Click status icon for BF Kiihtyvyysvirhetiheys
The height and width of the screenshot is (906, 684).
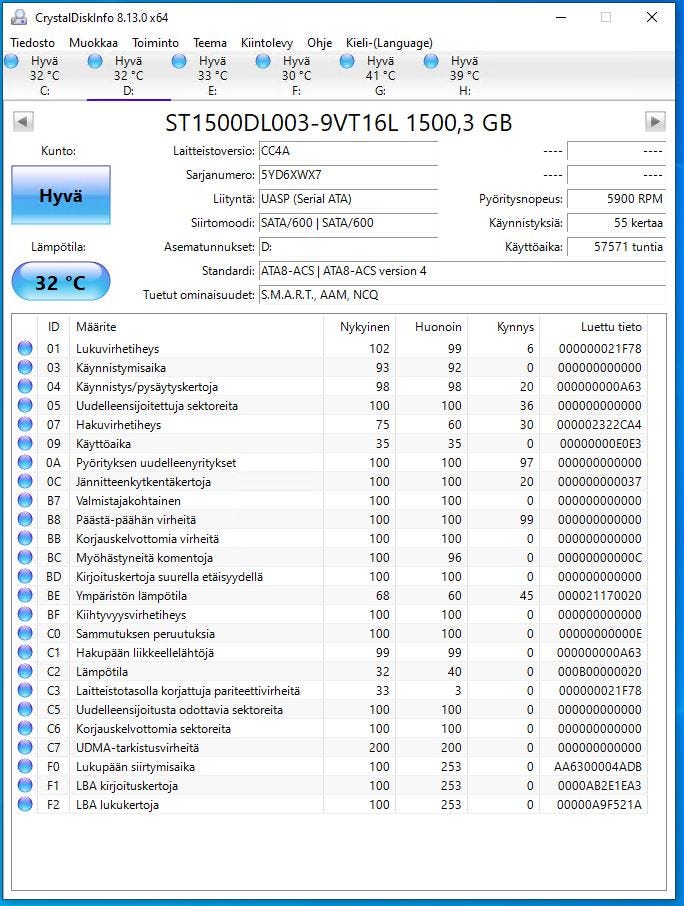(25, 615)
